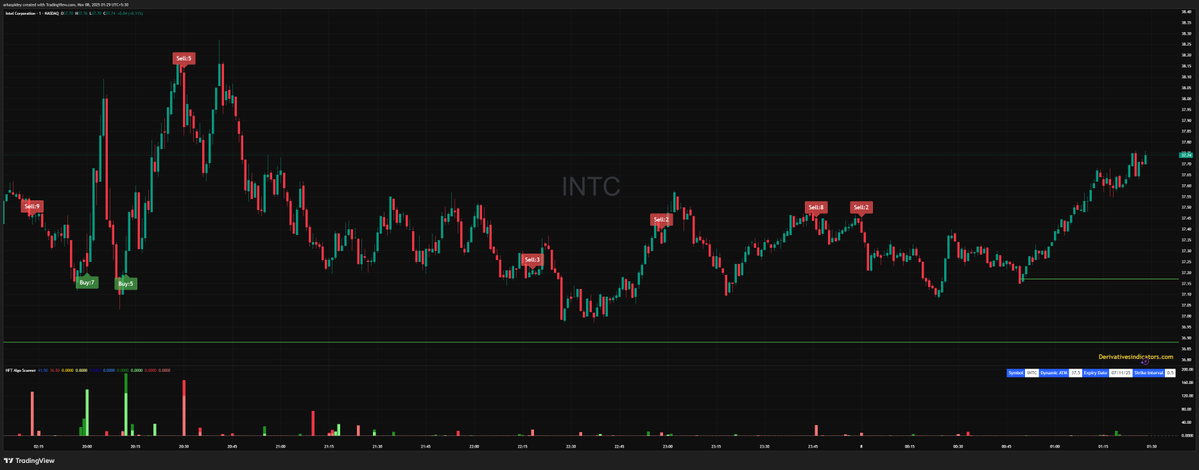
Task: Click the 00:30 time axis label
Action: 958,446
